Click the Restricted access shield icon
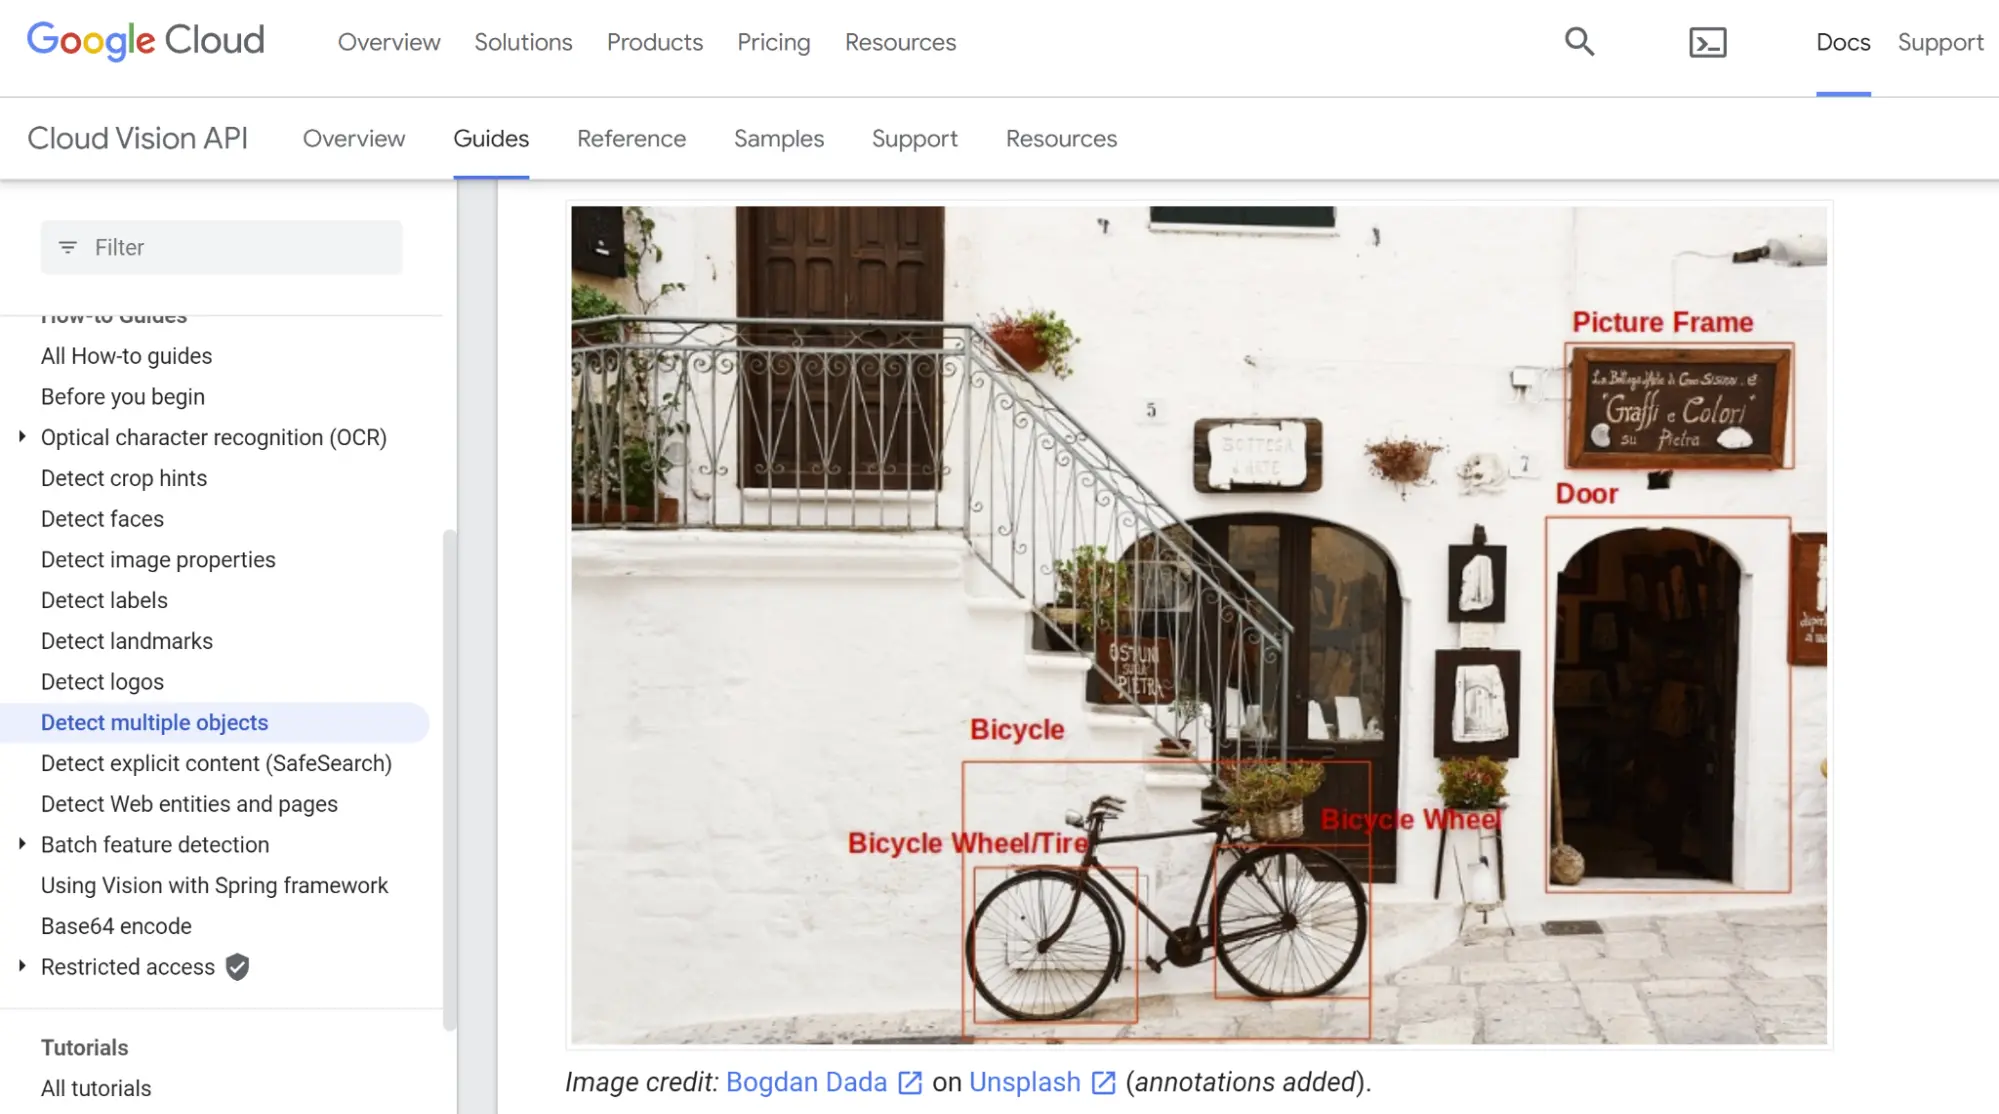This screenshot has height=1114, width=1999. [x=237, y=967]
